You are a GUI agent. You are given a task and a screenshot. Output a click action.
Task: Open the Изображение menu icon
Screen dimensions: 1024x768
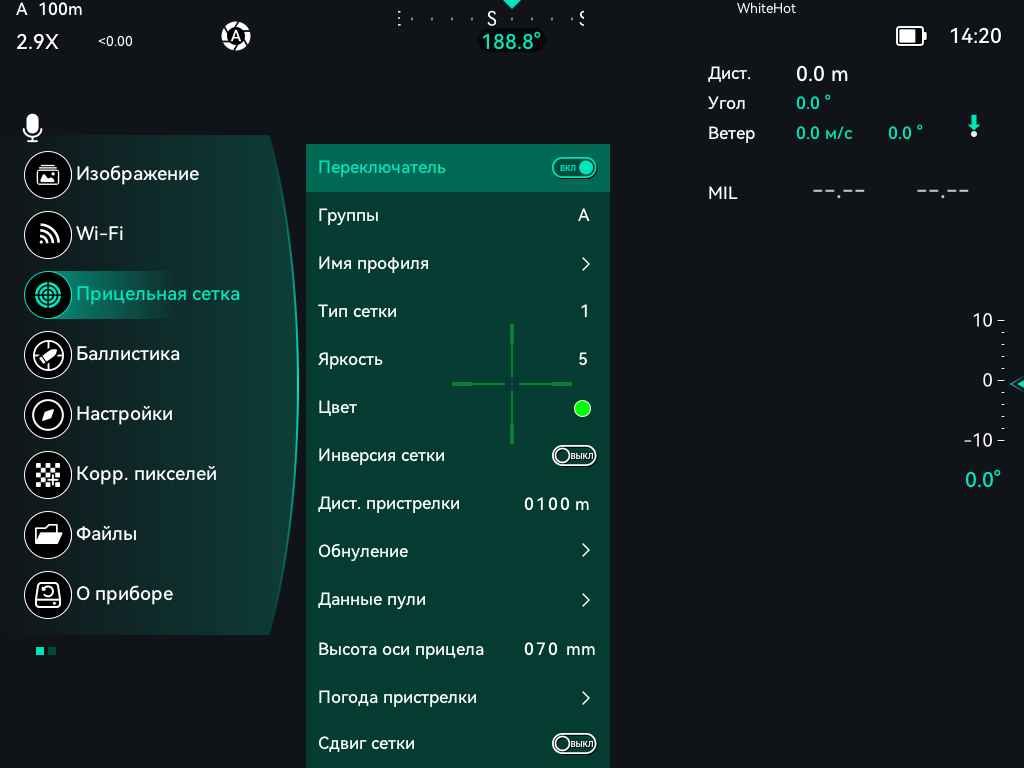48,174
